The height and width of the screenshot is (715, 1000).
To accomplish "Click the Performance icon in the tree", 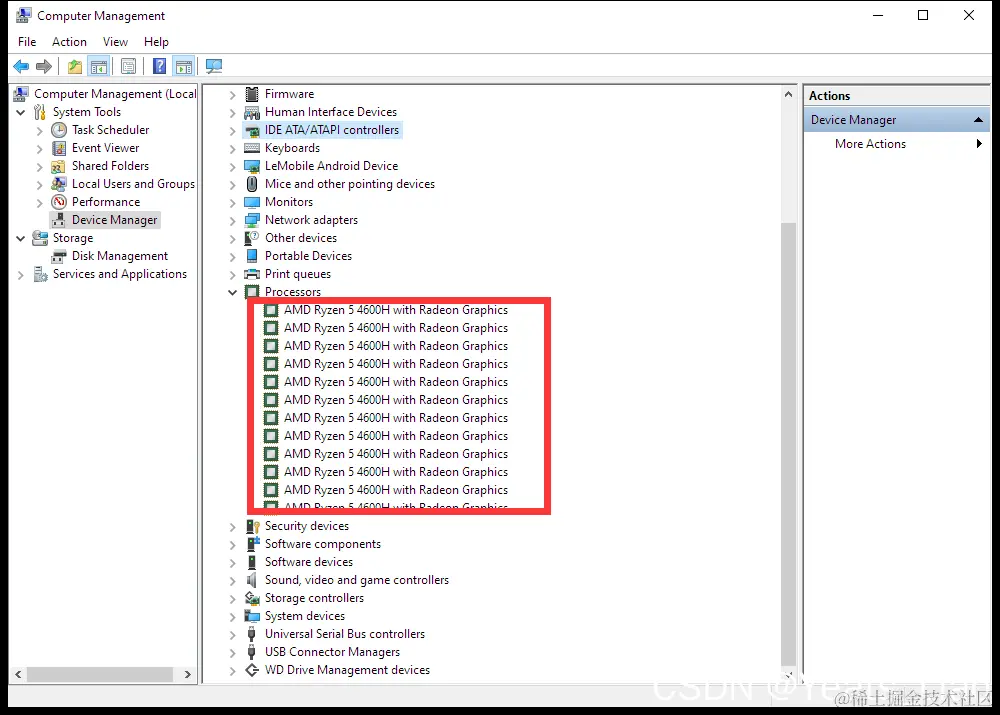I will pos(59,202).
